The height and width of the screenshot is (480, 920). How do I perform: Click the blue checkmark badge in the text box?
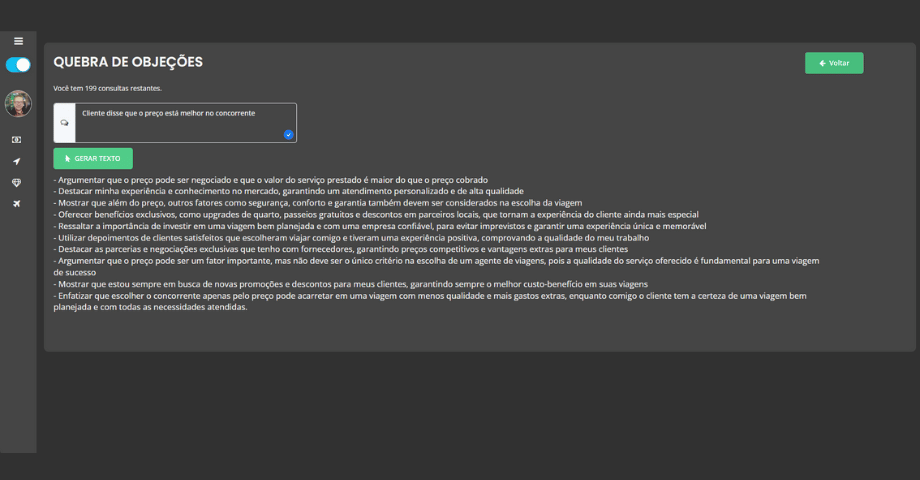click(288, 134)
